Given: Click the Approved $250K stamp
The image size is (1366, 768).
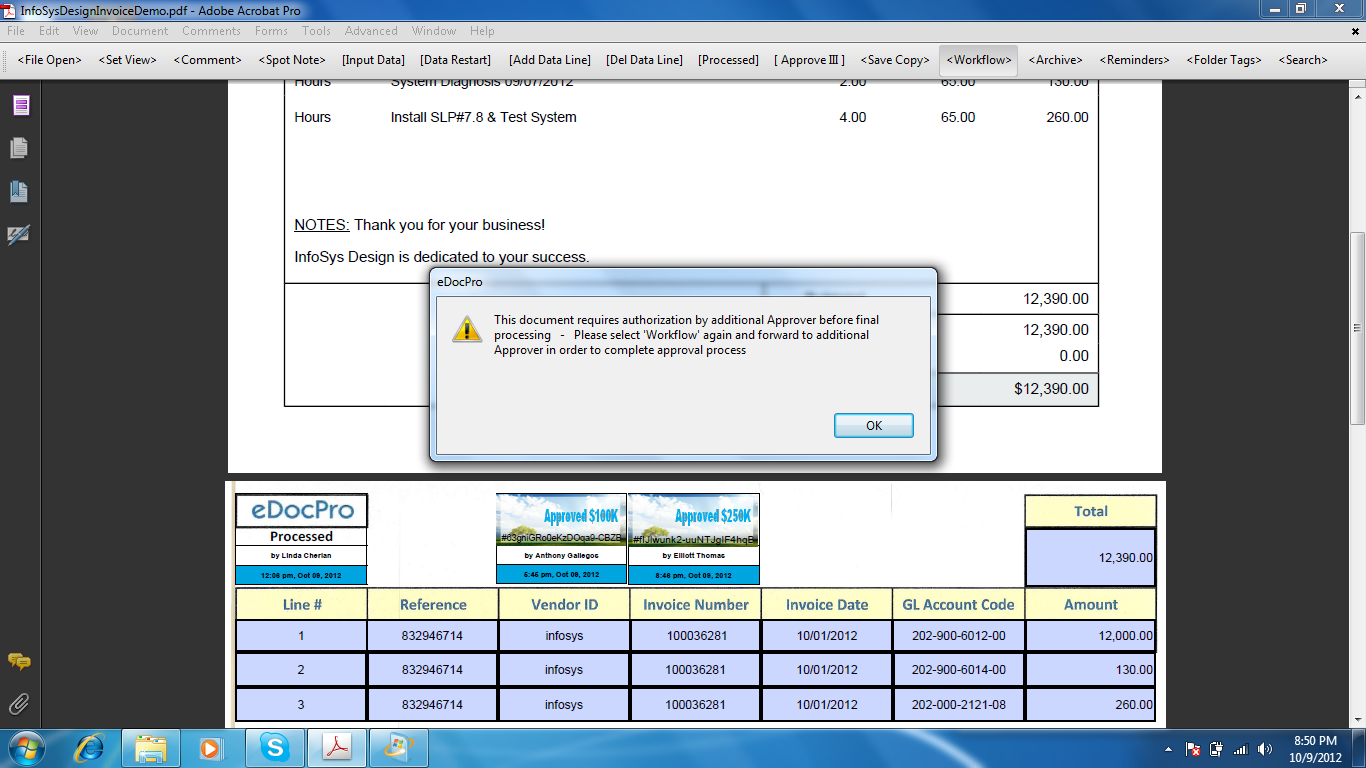Looking at the screenshot, I should [694, 538].
